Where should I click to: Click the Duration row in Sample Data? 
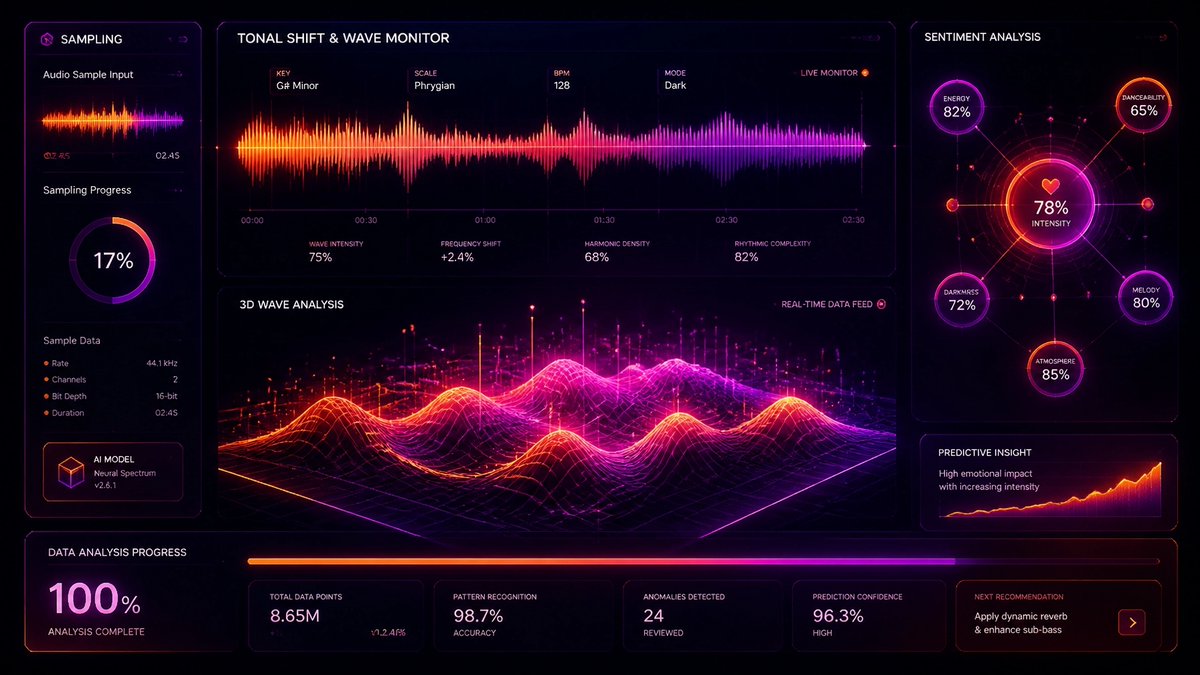point(111,413)
